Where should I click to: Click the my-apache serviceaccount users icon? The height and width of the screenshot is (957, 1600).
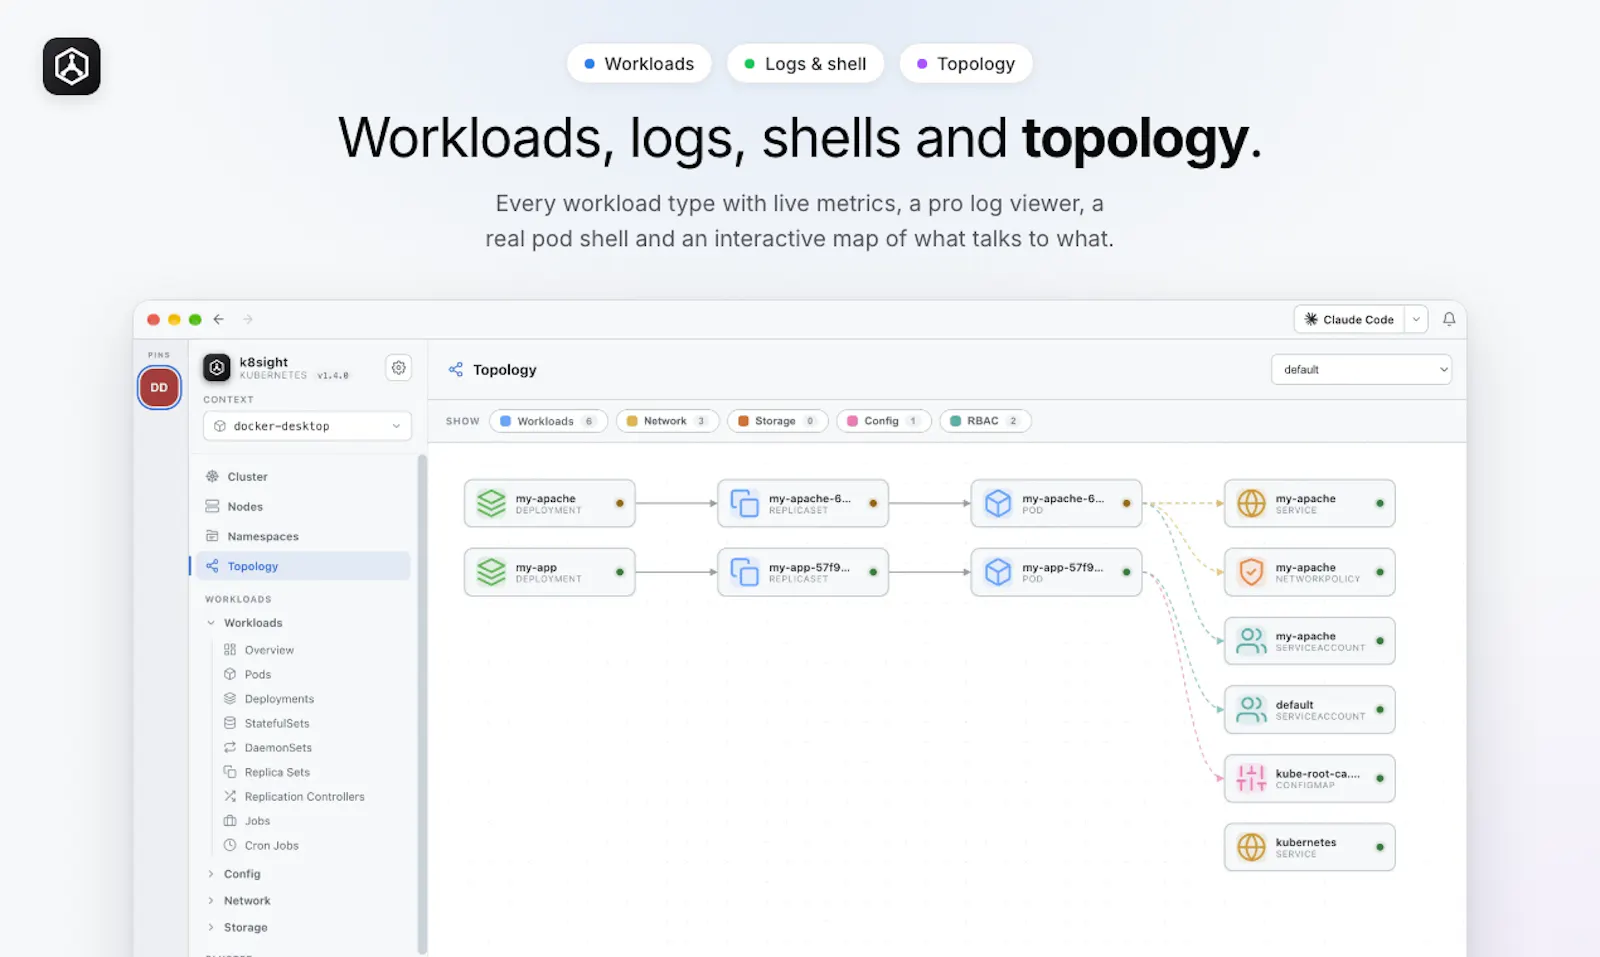(x=1251, y=641)
